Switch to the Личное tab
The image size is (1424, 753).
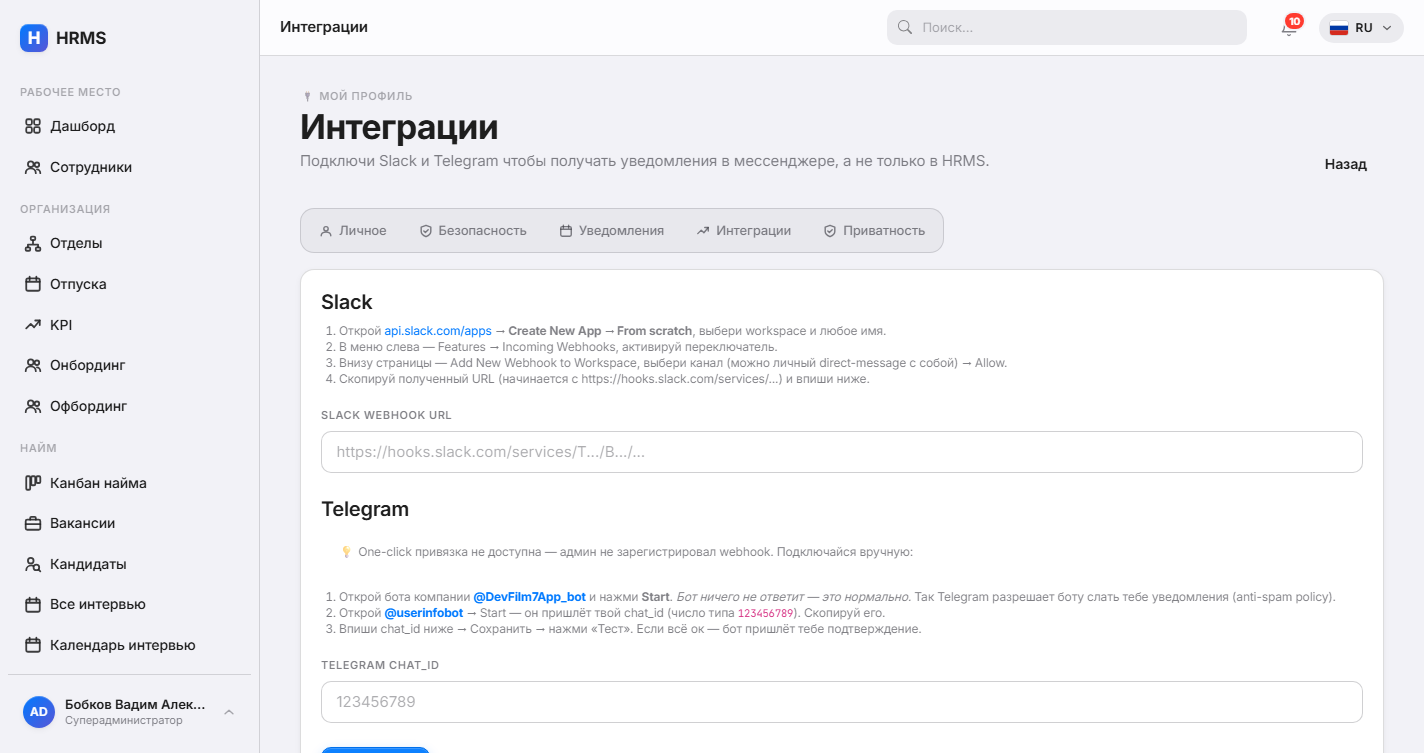tap(353, 231)
